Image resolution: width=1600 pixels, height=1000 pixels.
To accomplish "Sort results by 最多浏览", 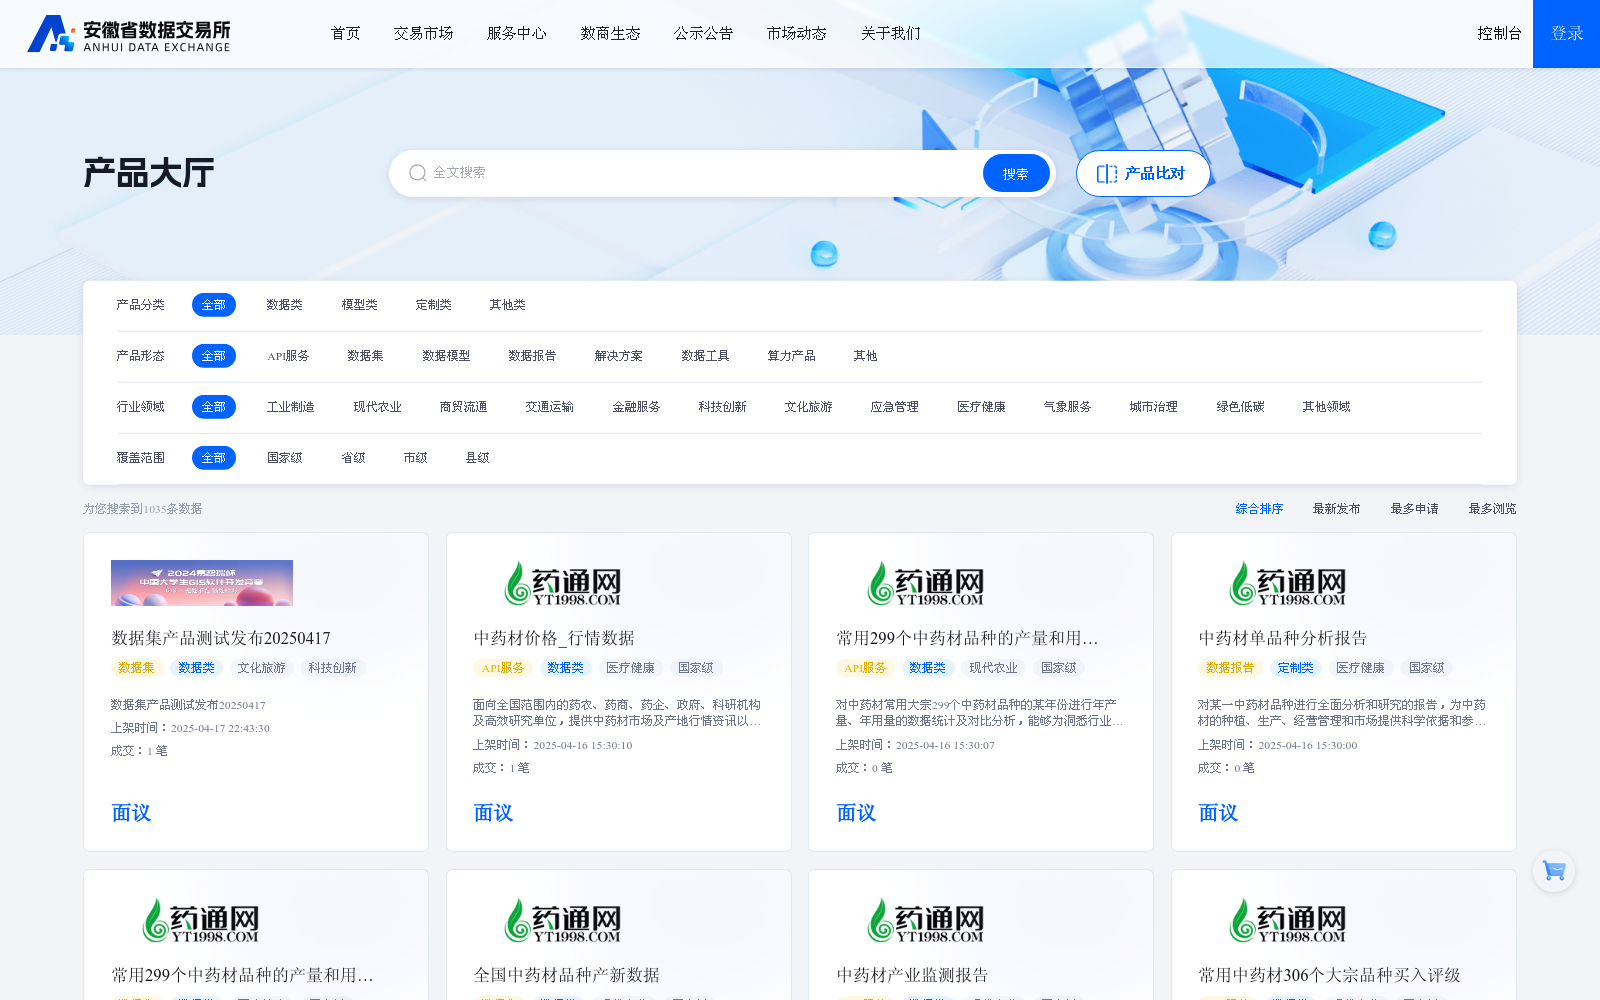I will [1492, 509].
